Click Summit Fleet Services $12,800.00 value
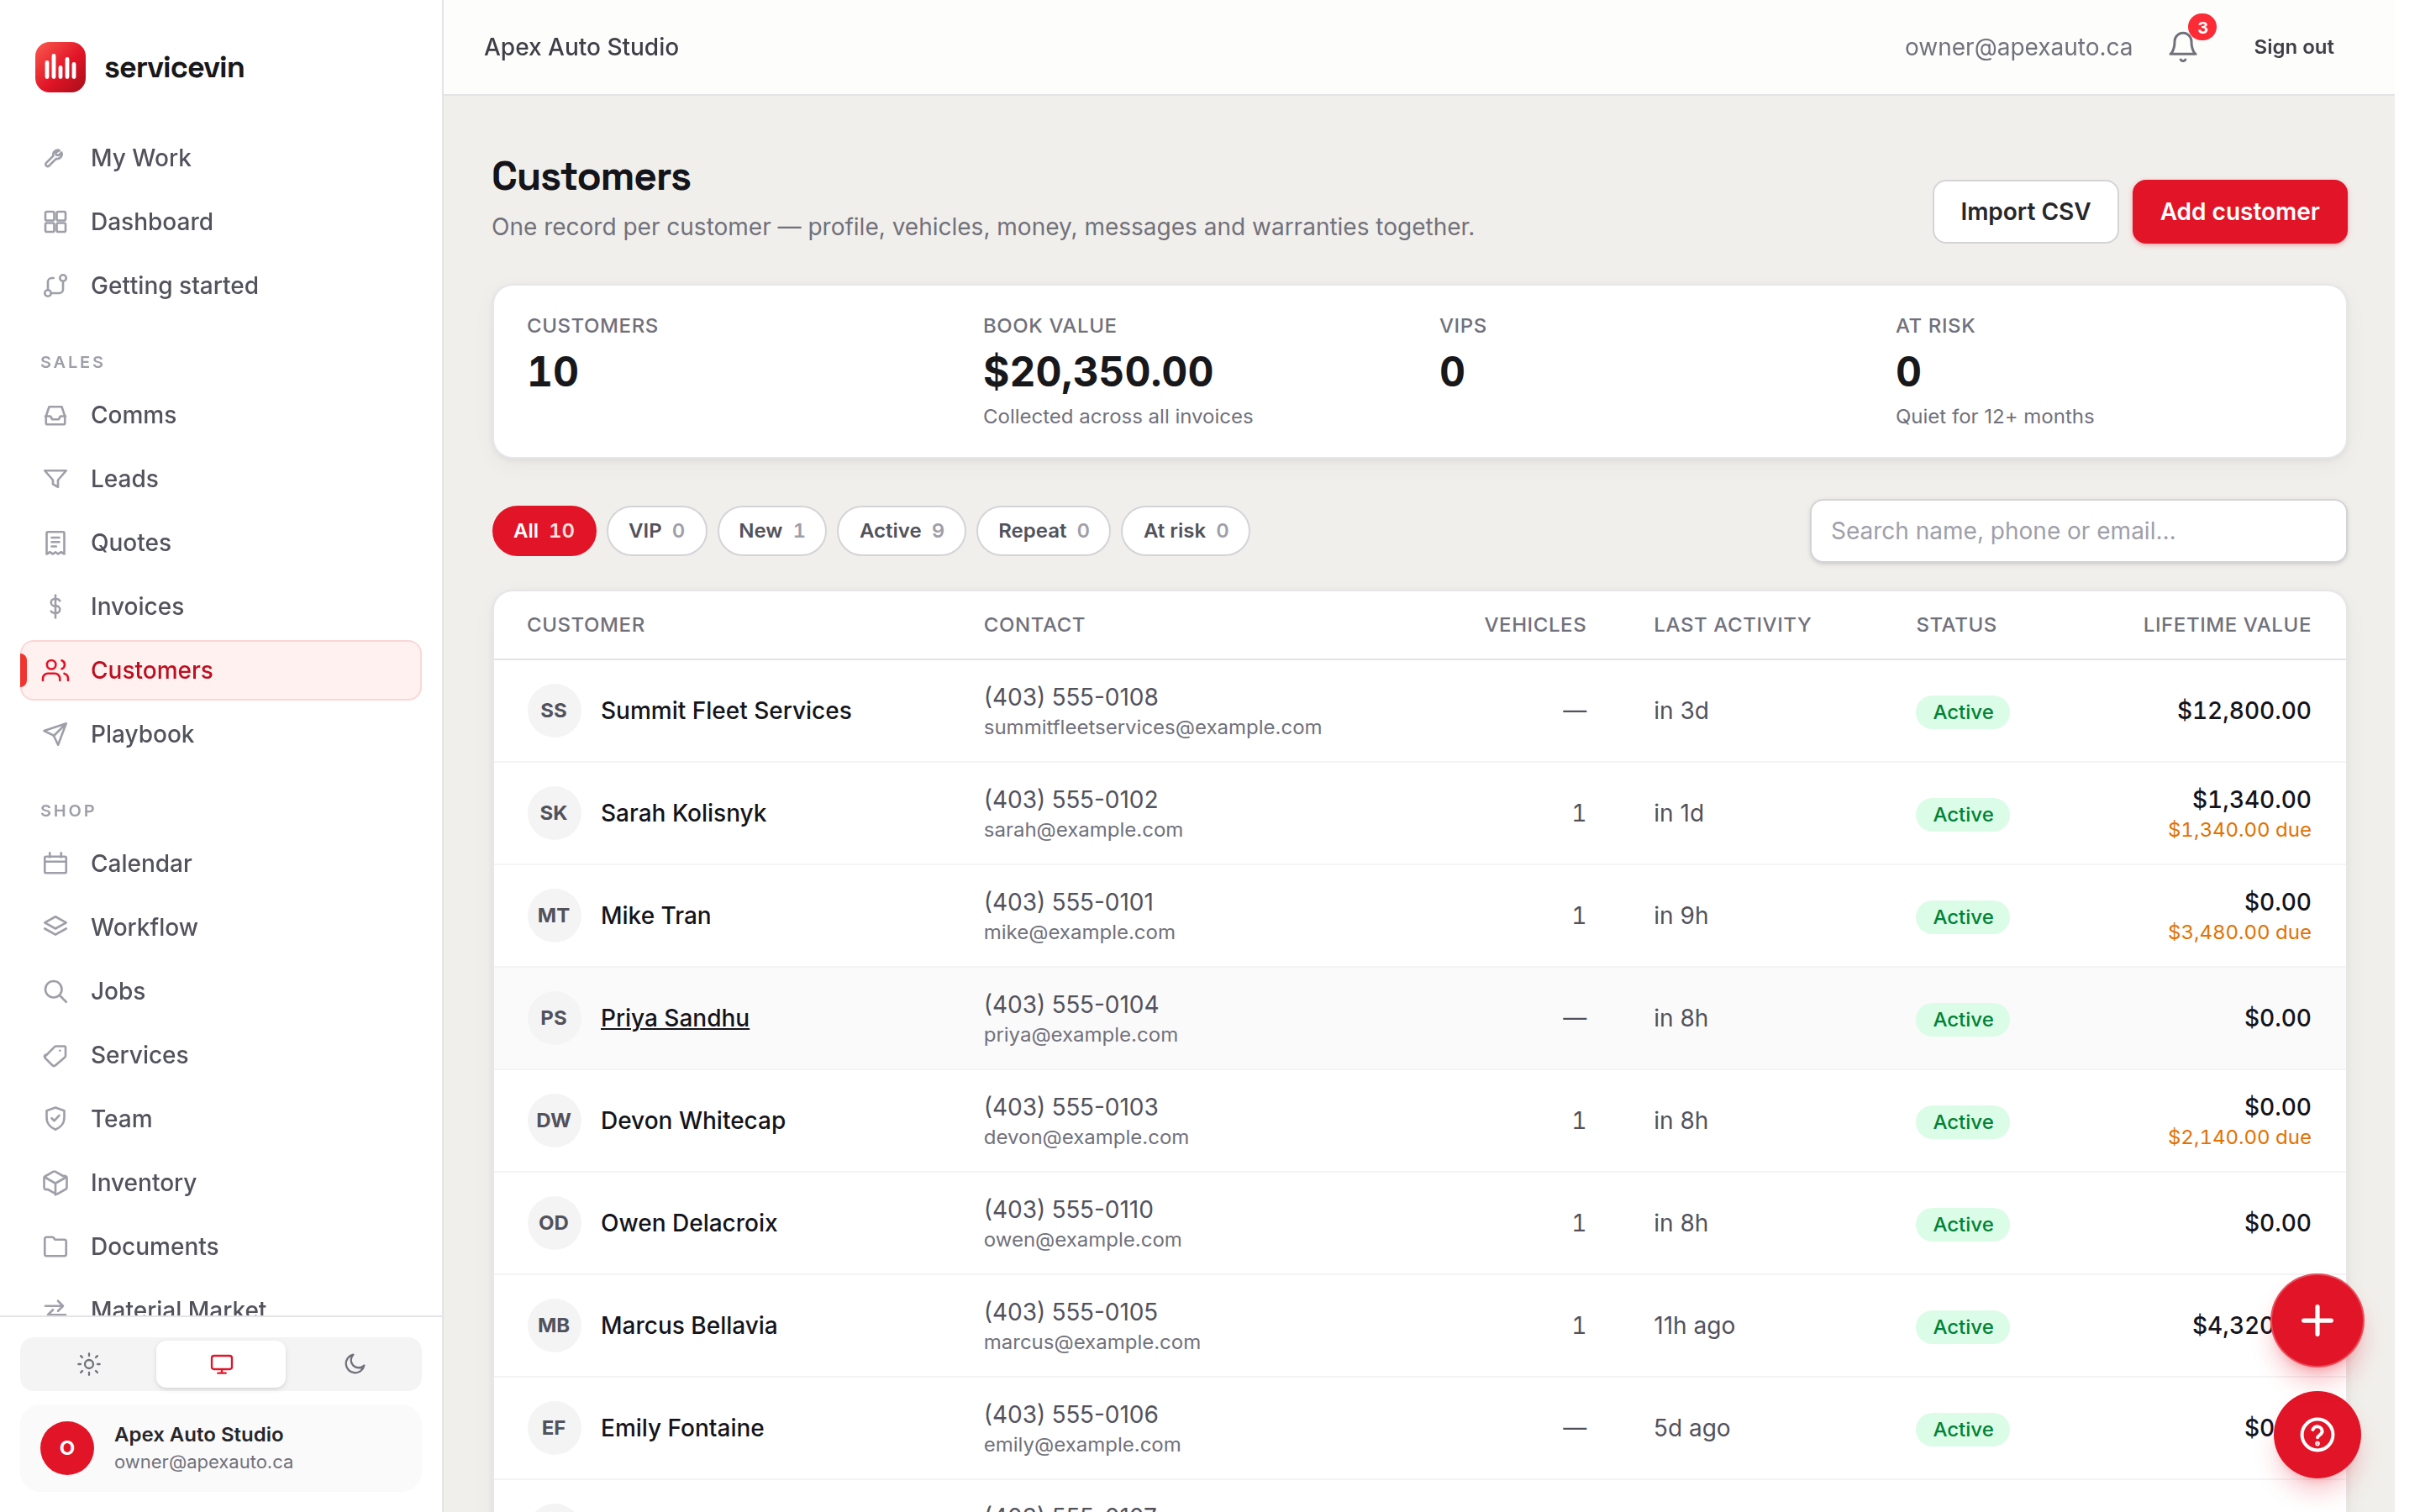This screenshot has width=2420, height=1512. coord(2244,711)
